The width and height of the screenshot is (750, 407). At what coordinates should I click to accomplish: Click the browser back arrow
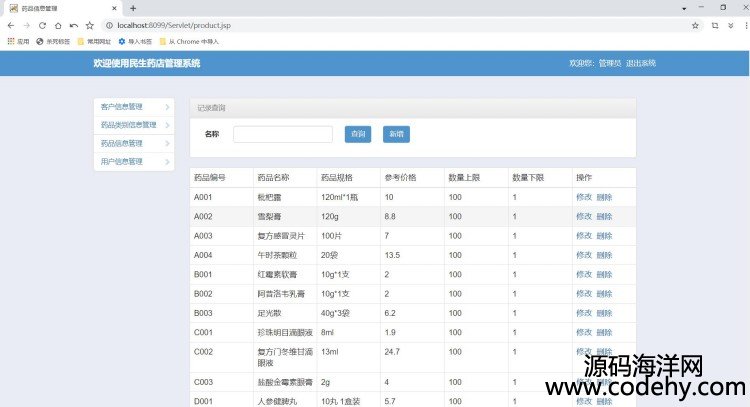11,25
